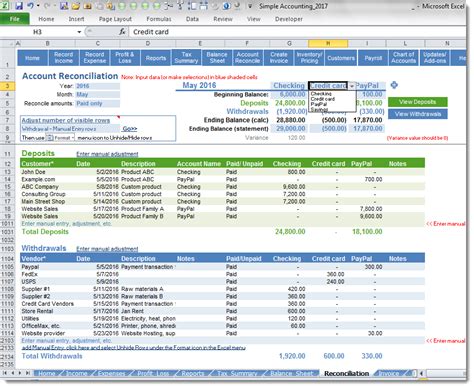
Task: Open the Page Layout ribbon tab
Action: pos(115,19)
